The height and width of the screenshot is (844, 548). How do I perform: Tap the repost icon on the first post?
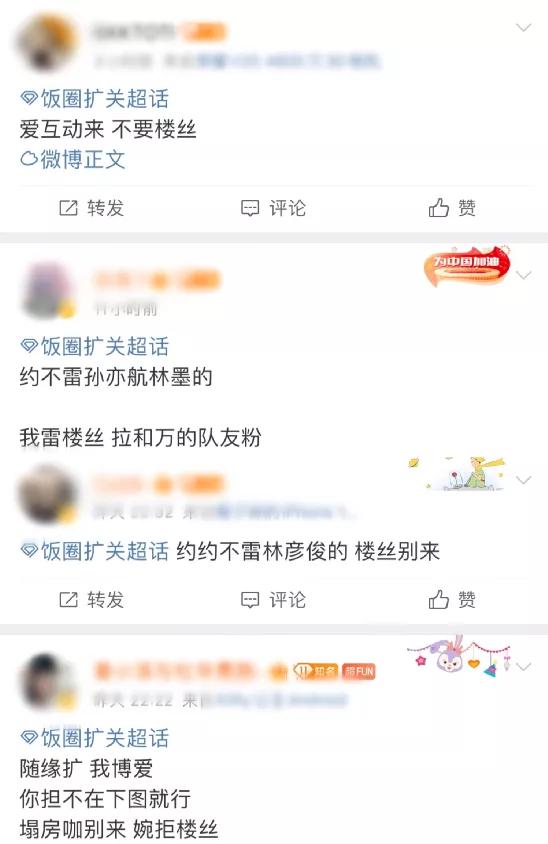coord(68,208)
